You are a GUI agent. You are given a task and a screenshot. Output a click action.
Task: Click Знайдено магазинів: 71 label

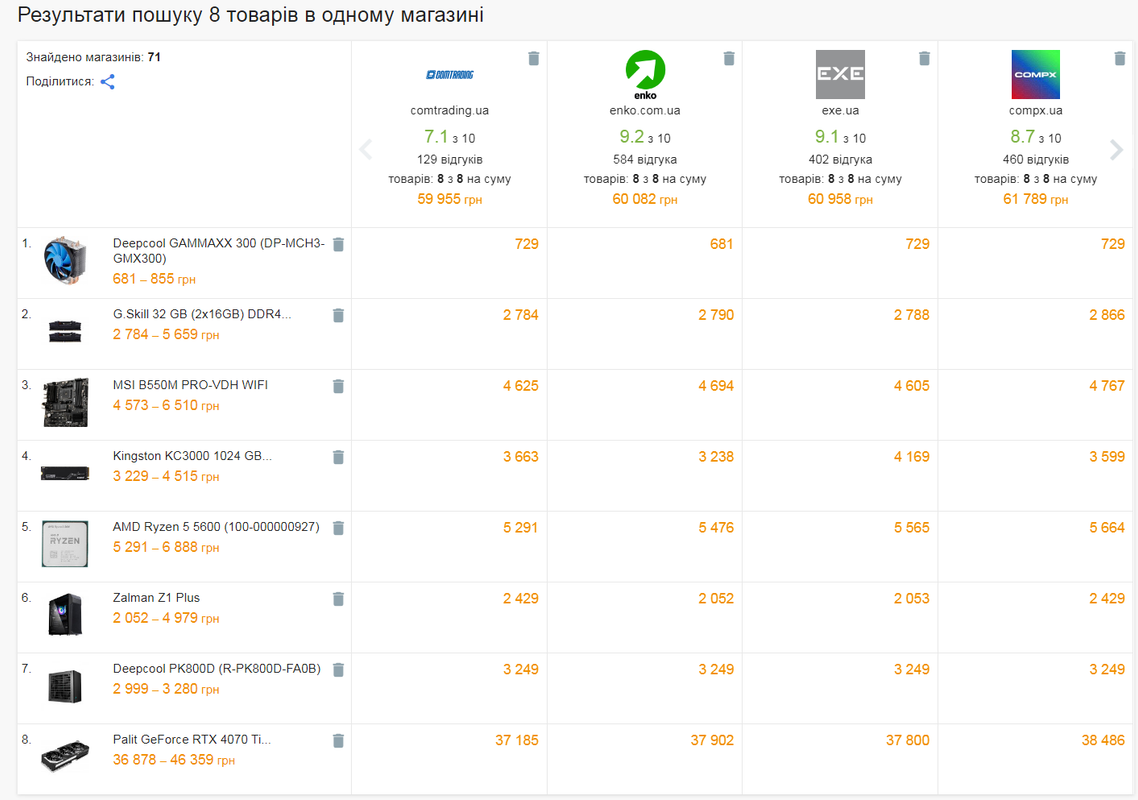coord(93,57)
